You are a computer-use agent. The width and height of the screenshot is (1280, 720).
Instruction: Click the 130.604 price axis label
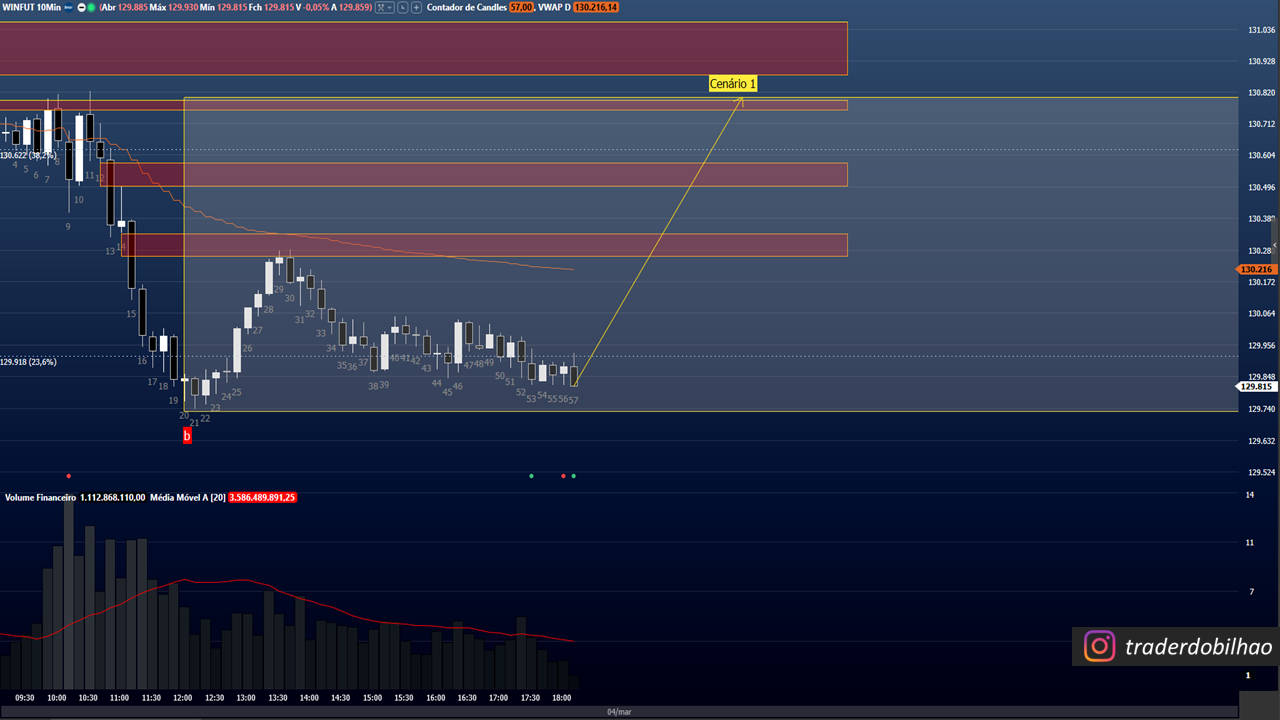coord(1261,155)
